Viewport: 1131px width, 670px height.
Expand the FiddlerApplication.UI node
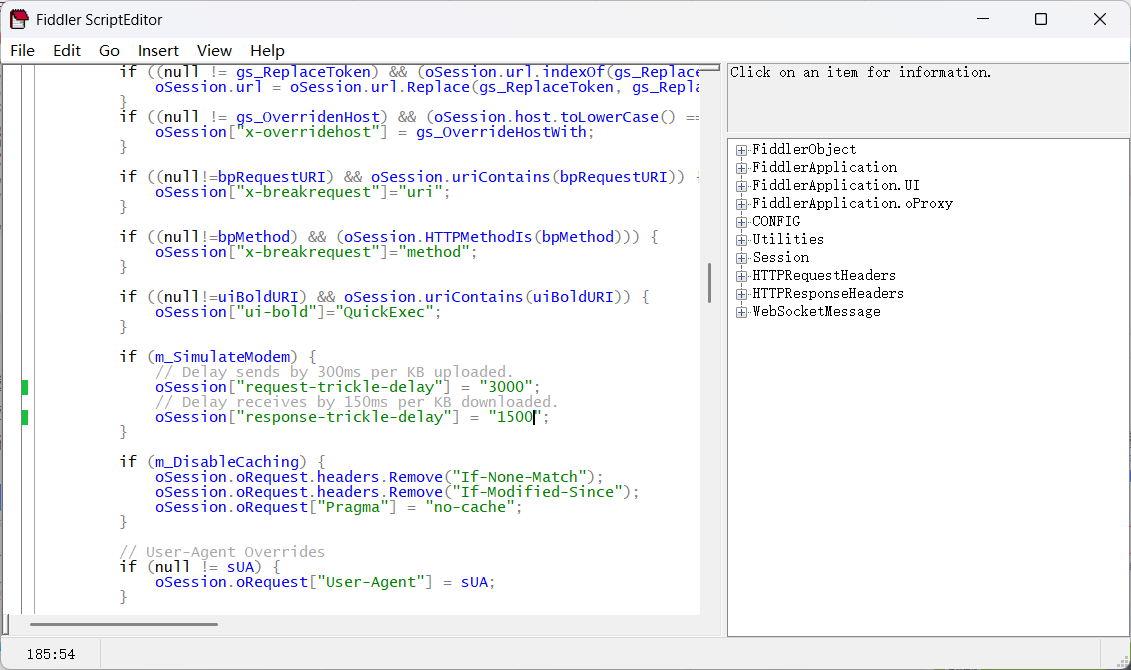pyautogui.click(x=741, y=186)
